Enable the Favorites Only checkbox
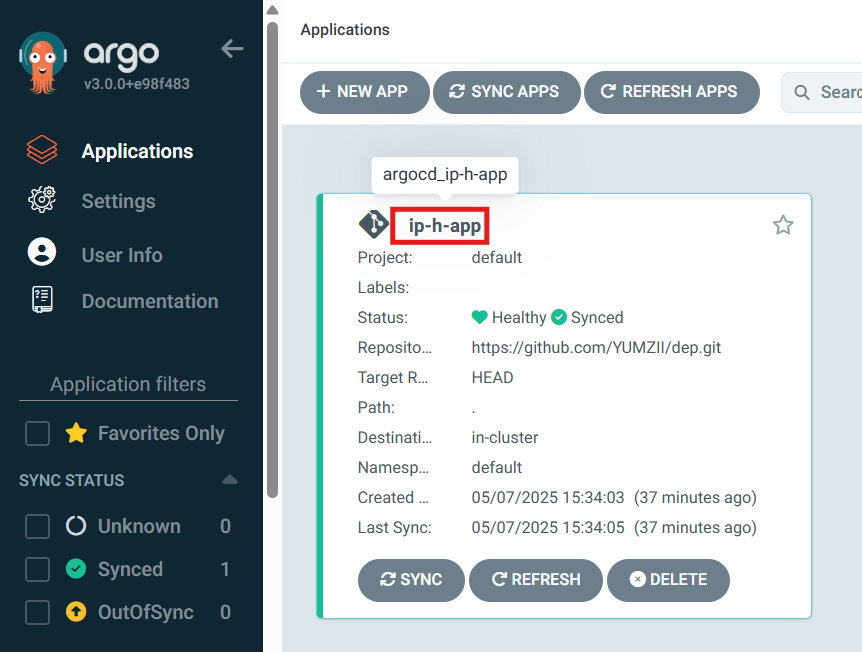Screen dimensions: 862x652 [37, 433]
